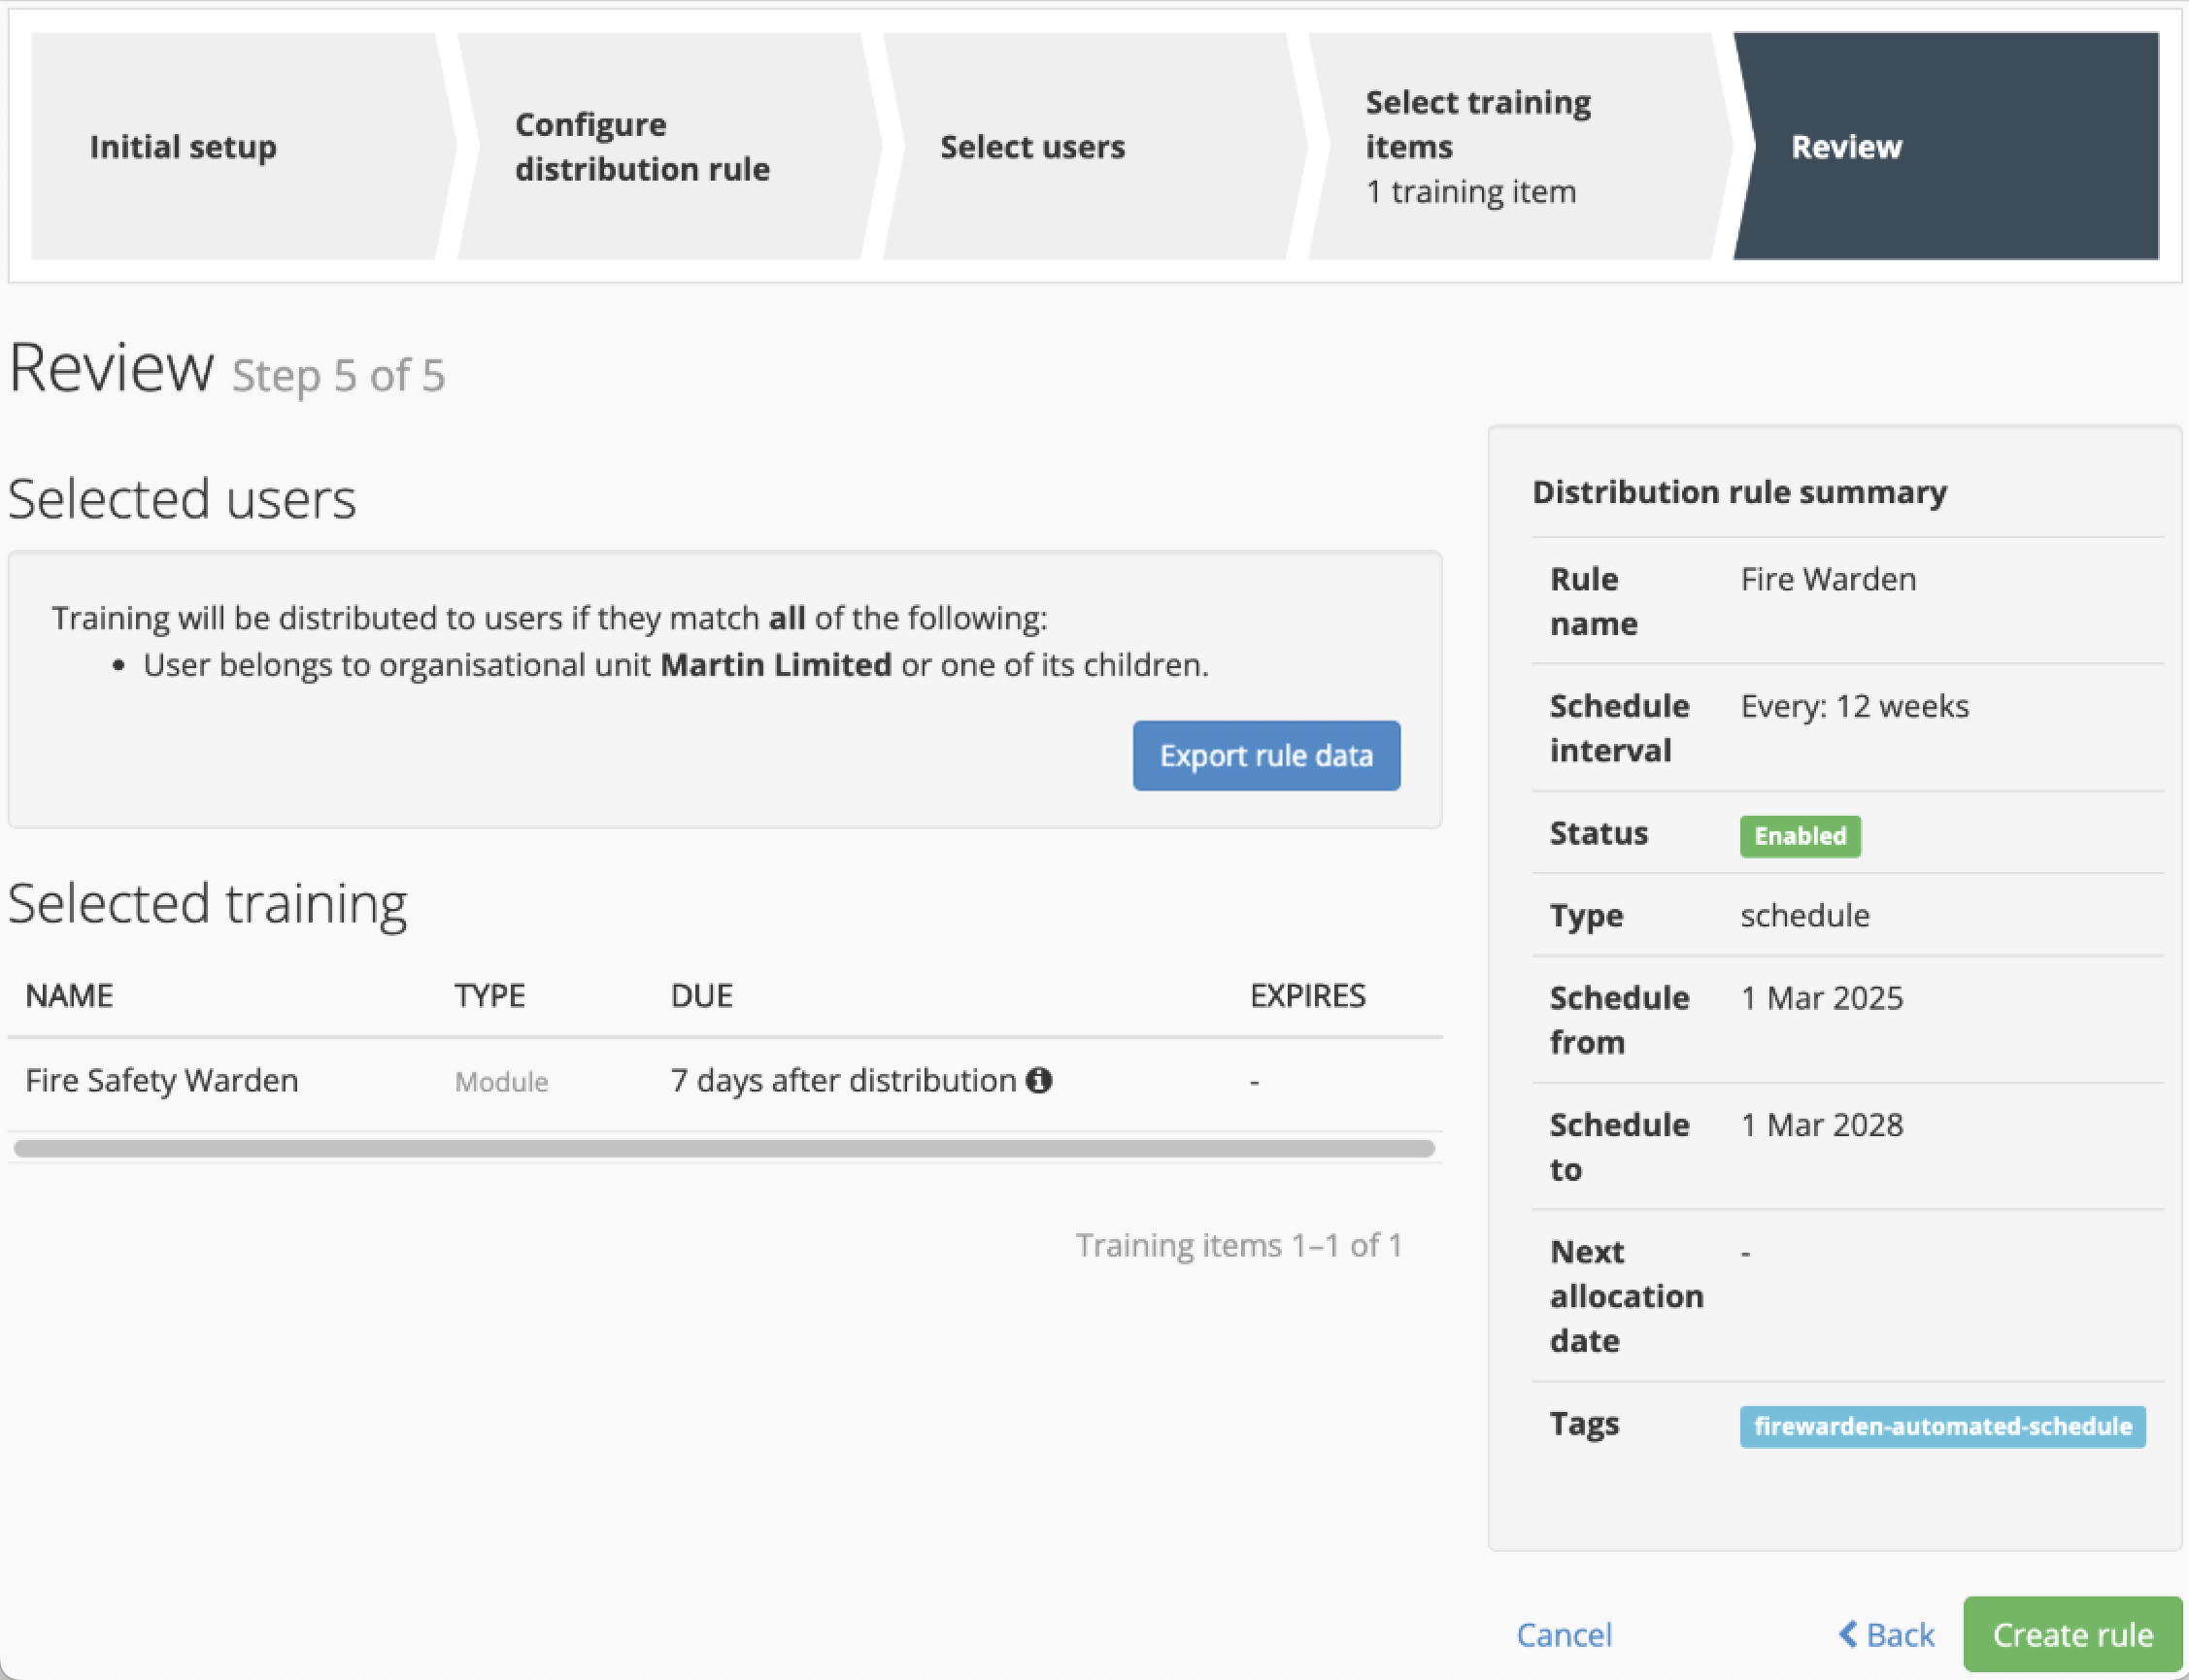Jump to Select users step
Screen dimensions: 2189x1680
[1032, 147]
